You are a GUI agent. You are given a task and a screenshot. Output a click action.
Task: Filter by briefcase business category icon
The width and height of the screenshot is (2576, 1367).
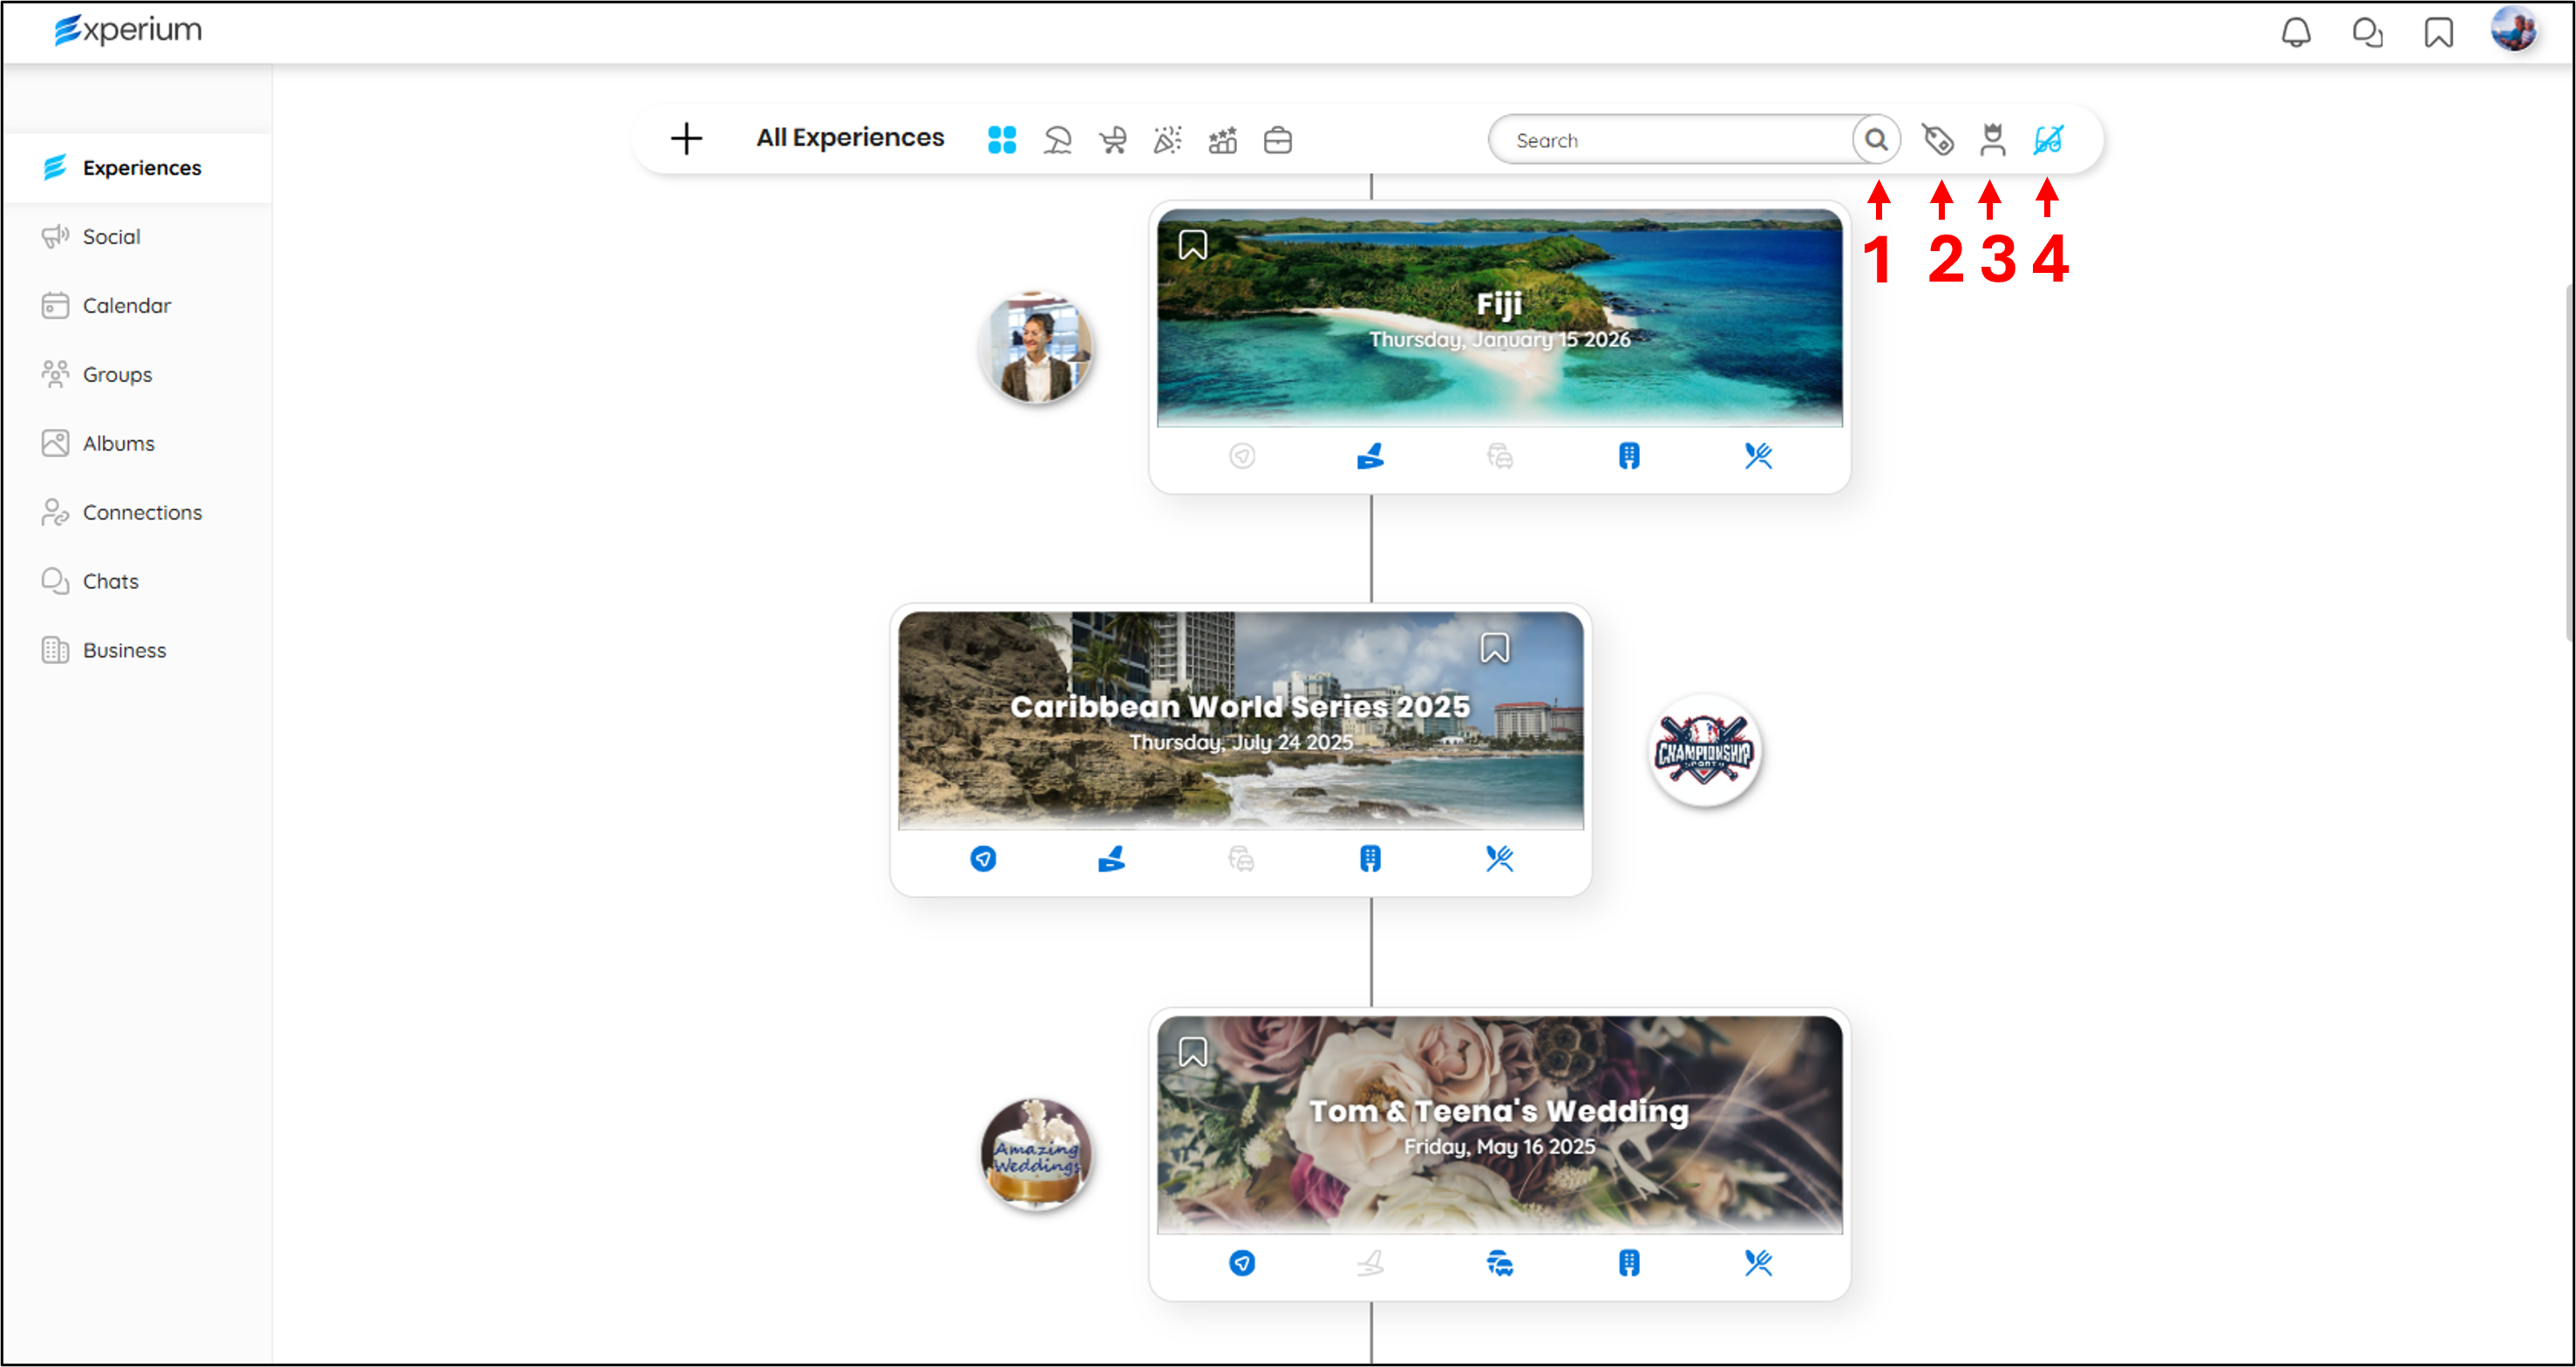pos(1277,140)
